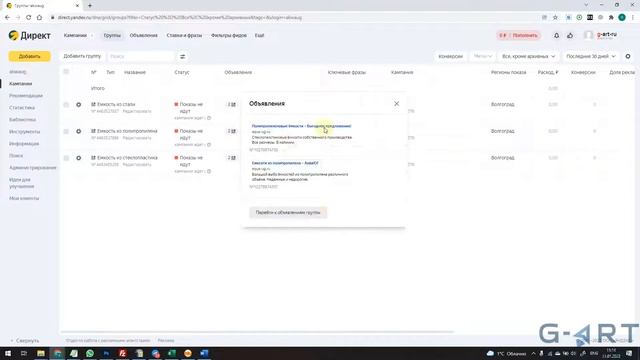Click the browser address bar
640x360 pixels.
294,18
